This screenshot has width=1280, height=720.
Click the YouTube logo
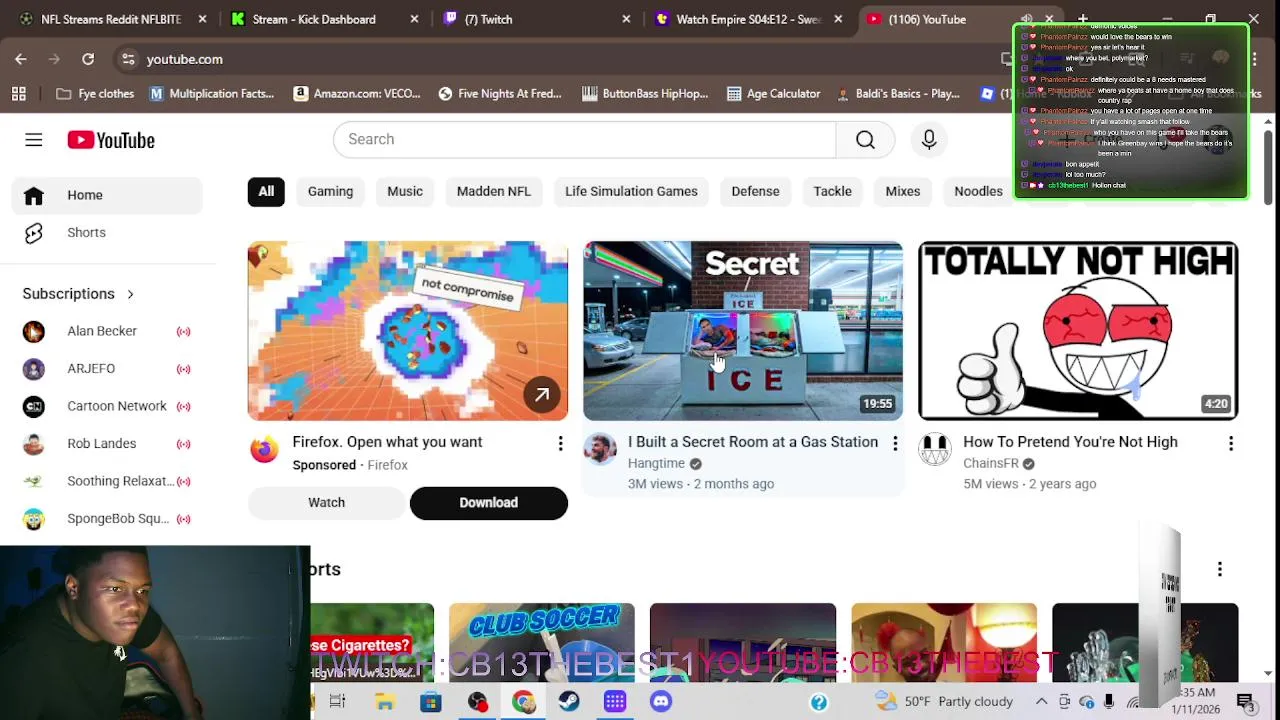click(x=111, y=140)
